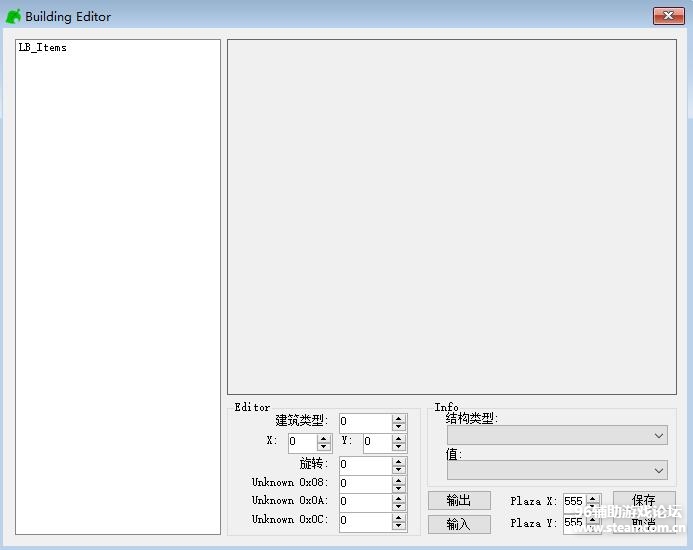Decrease the 建筑类型 value with down arrow
The height and width of the screenshot is (550, 693).
click(399, 427)
